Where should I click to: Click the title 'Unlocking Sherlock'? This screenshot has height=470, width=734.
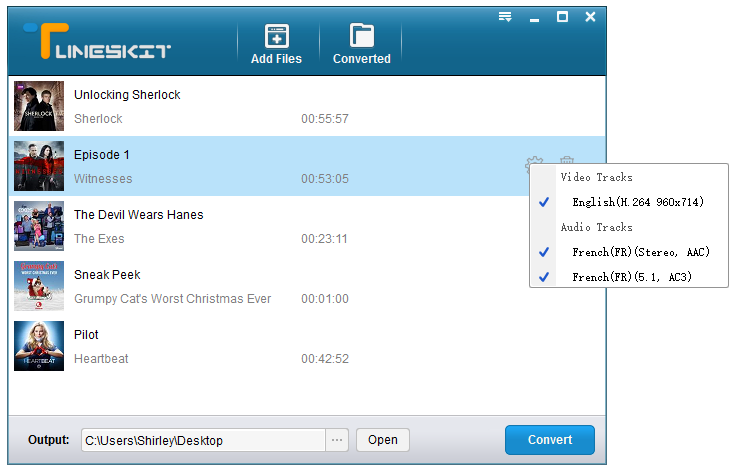pos(127,95)
